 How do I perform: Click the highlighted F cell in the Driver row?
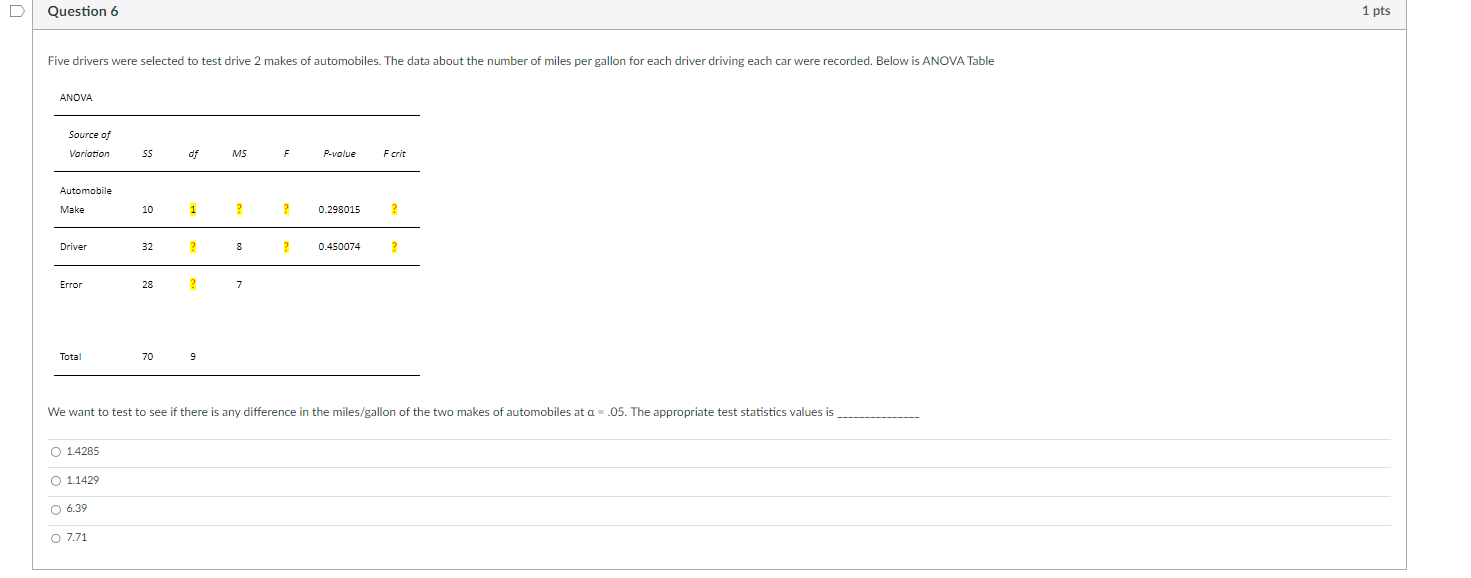[x=286, y=246]
